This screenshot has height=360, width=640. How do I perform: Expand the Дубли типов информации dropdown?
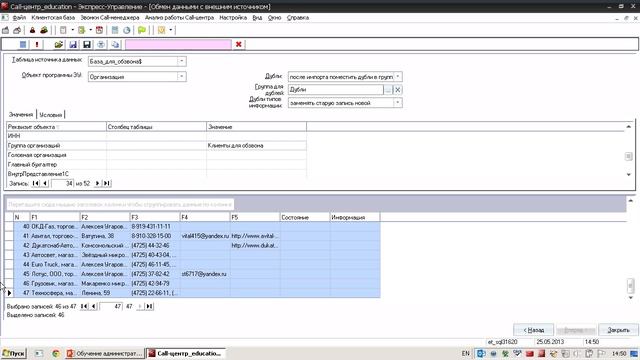click(398, 103)
